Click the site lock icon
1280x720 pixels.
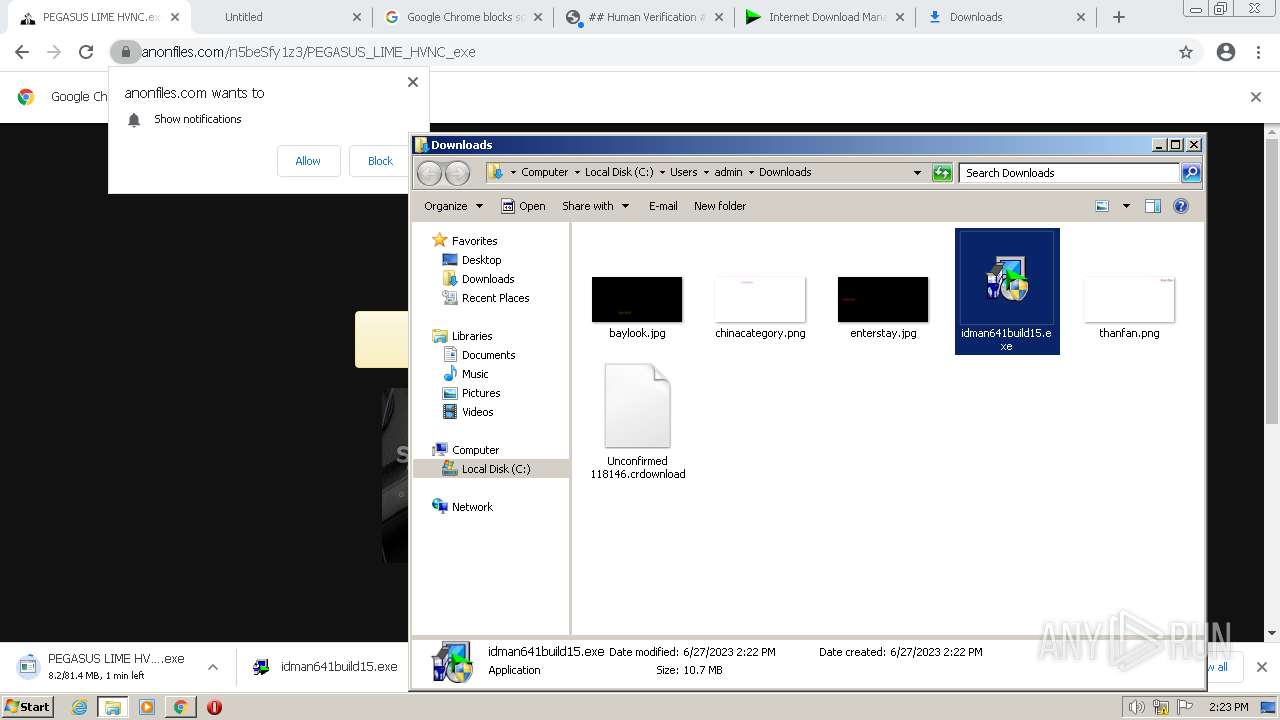(x=125, y=52)
